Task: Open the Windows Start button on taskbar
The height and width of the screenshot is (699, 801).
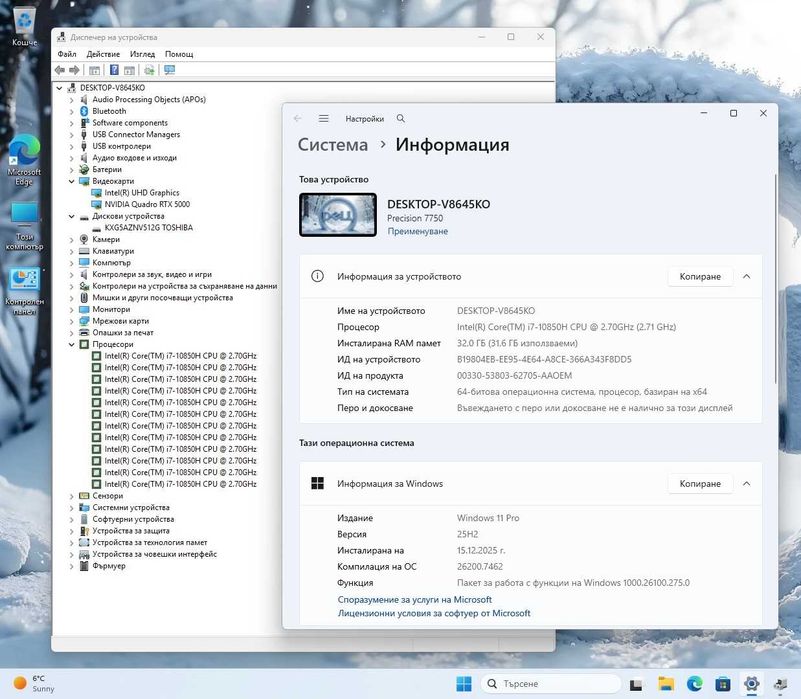Action: [464, 684]
